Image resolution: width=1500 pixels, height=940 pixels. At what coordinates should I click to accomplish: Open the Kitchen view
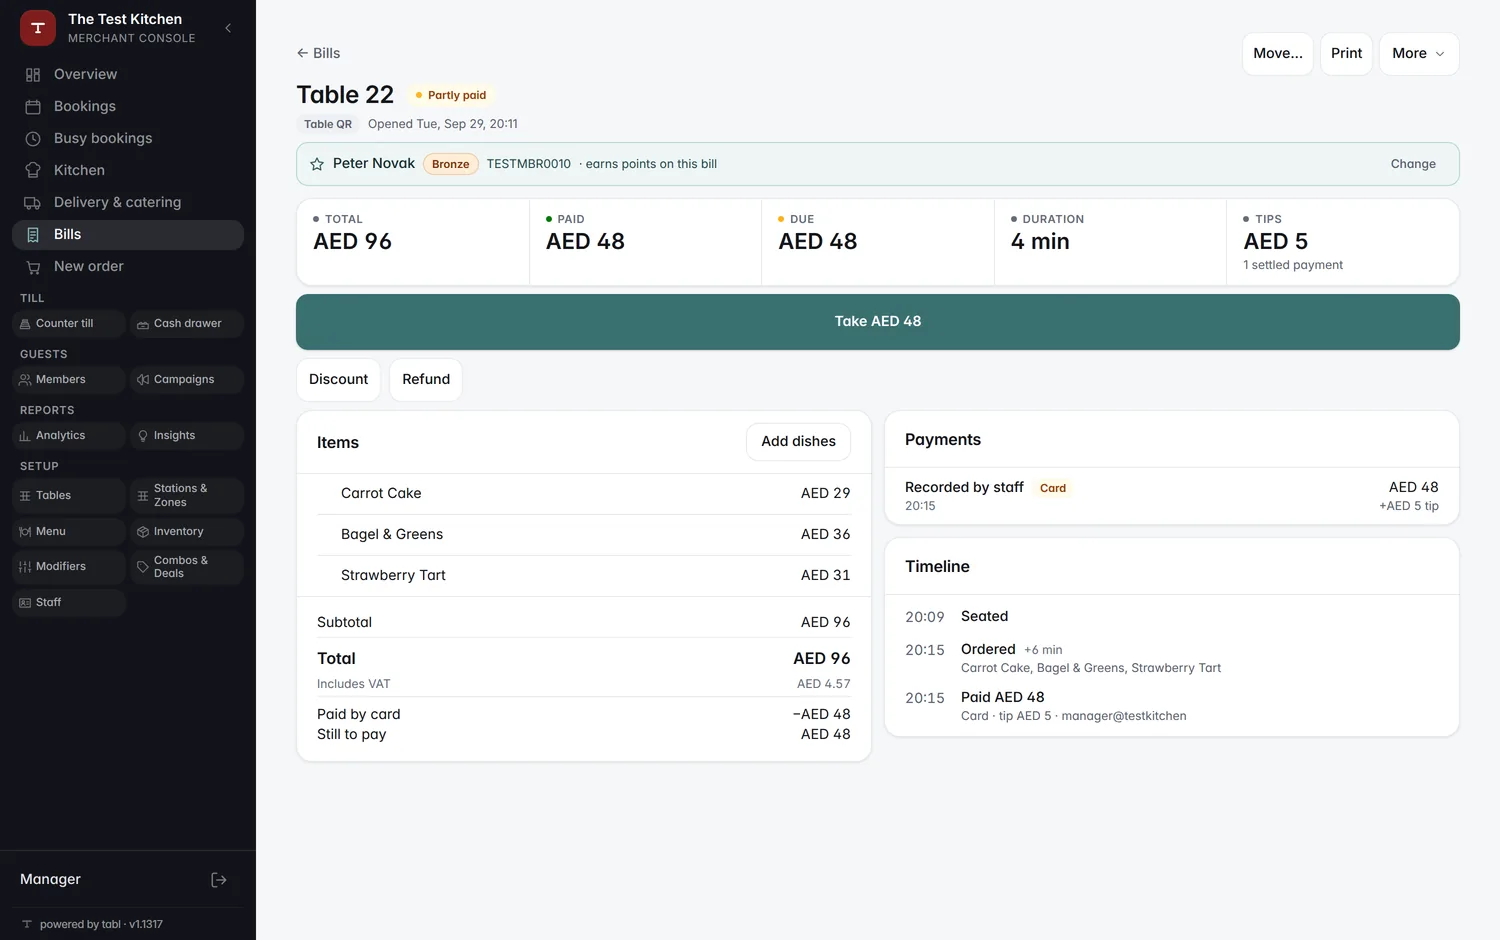tap(128, 170)
